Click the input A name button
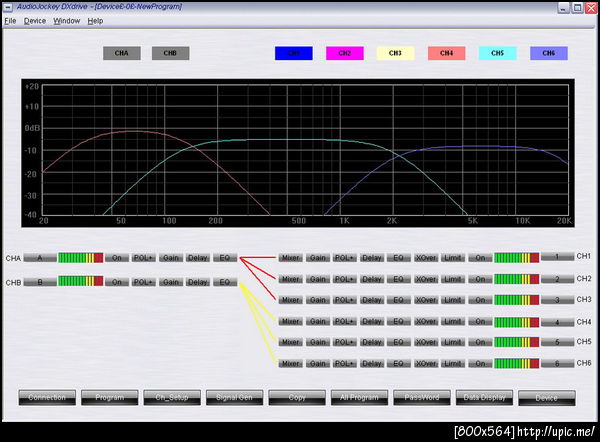Screen dimensions: 600x442 (x=40, y=258)
